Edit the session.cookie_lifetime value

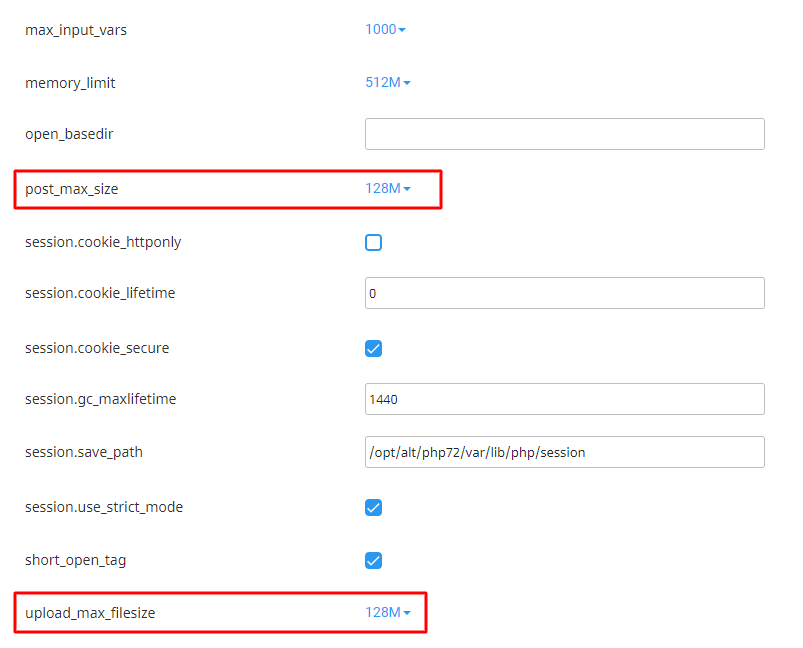[x=564, y=293]
